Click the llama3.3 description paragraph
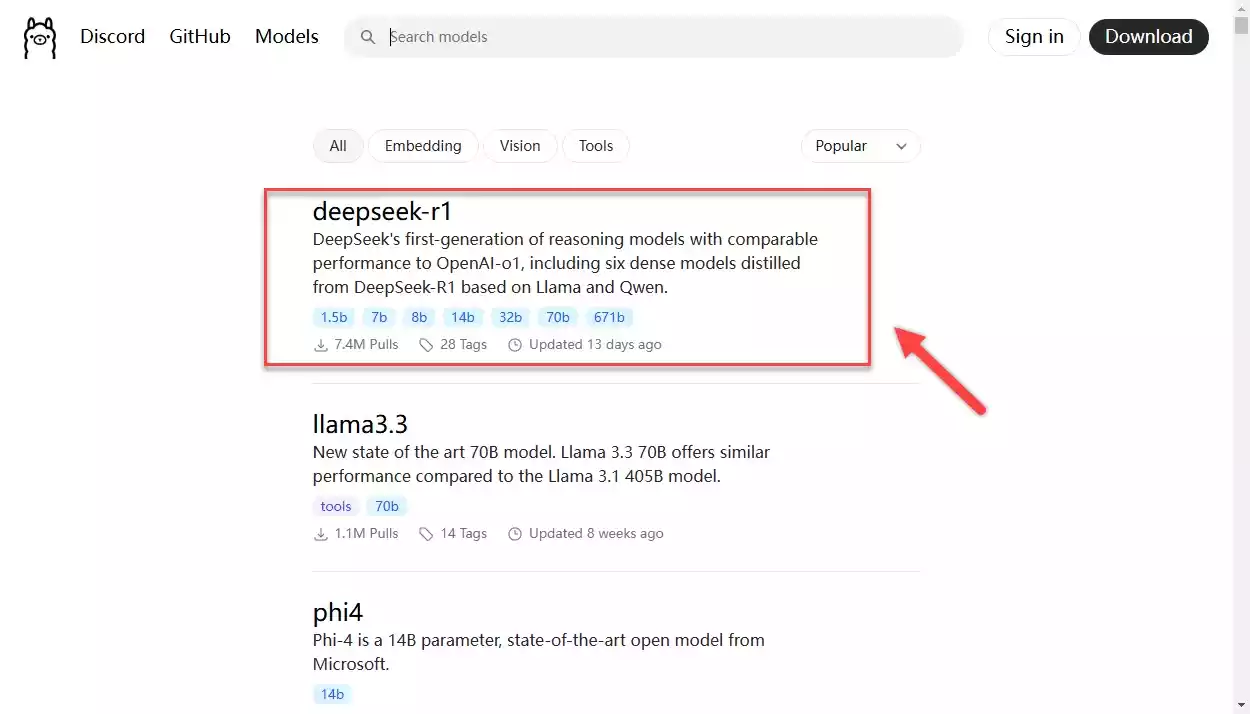Screen dimensions: 1250x714 [x=541, y=464]
